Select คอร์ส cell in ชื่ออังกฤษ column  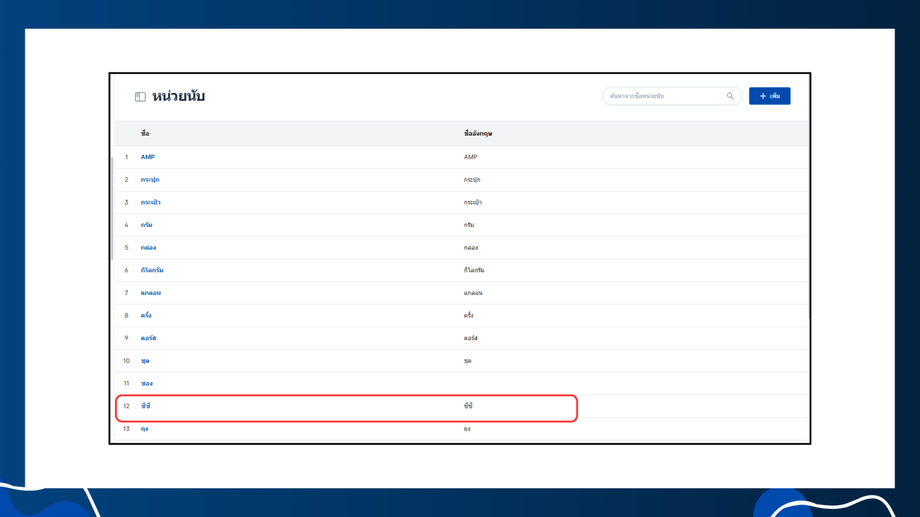[x=471, y=338]
